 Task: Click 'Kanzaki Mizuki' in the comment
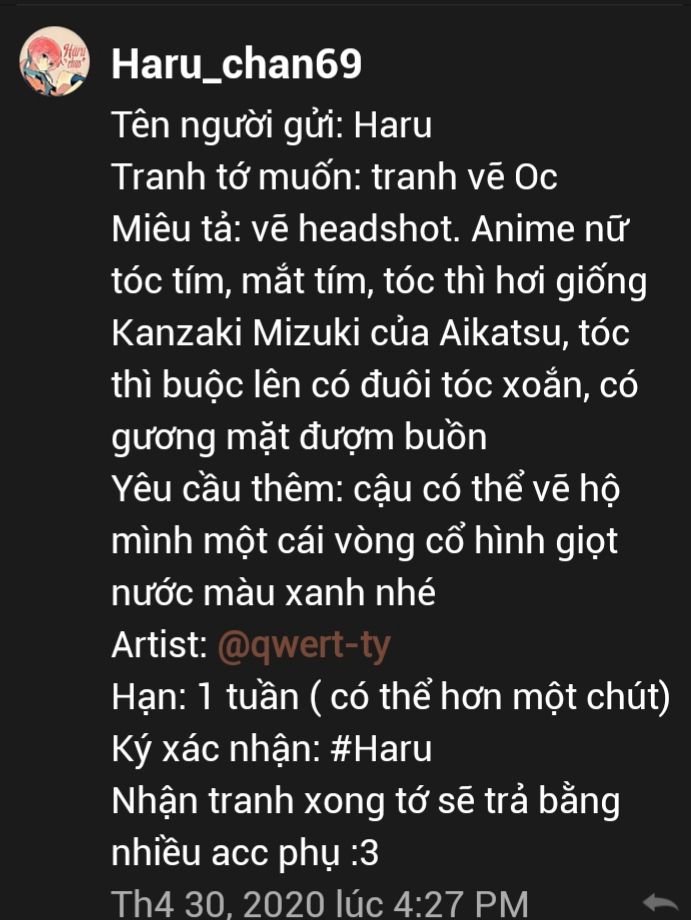click(236, 333)
